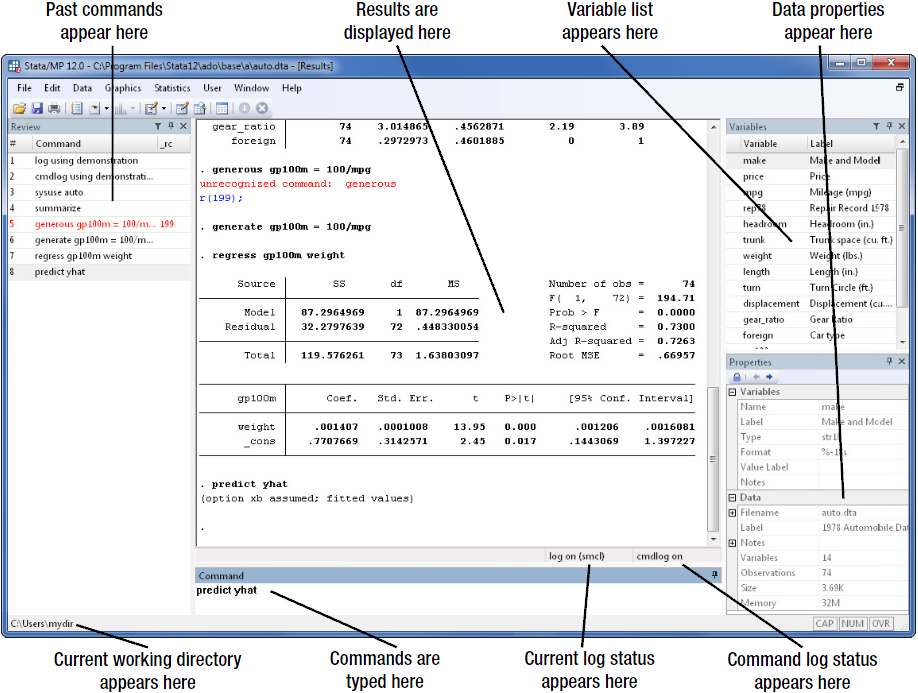Click the filter icon in the Variables panel

click(x=876, y=126)
